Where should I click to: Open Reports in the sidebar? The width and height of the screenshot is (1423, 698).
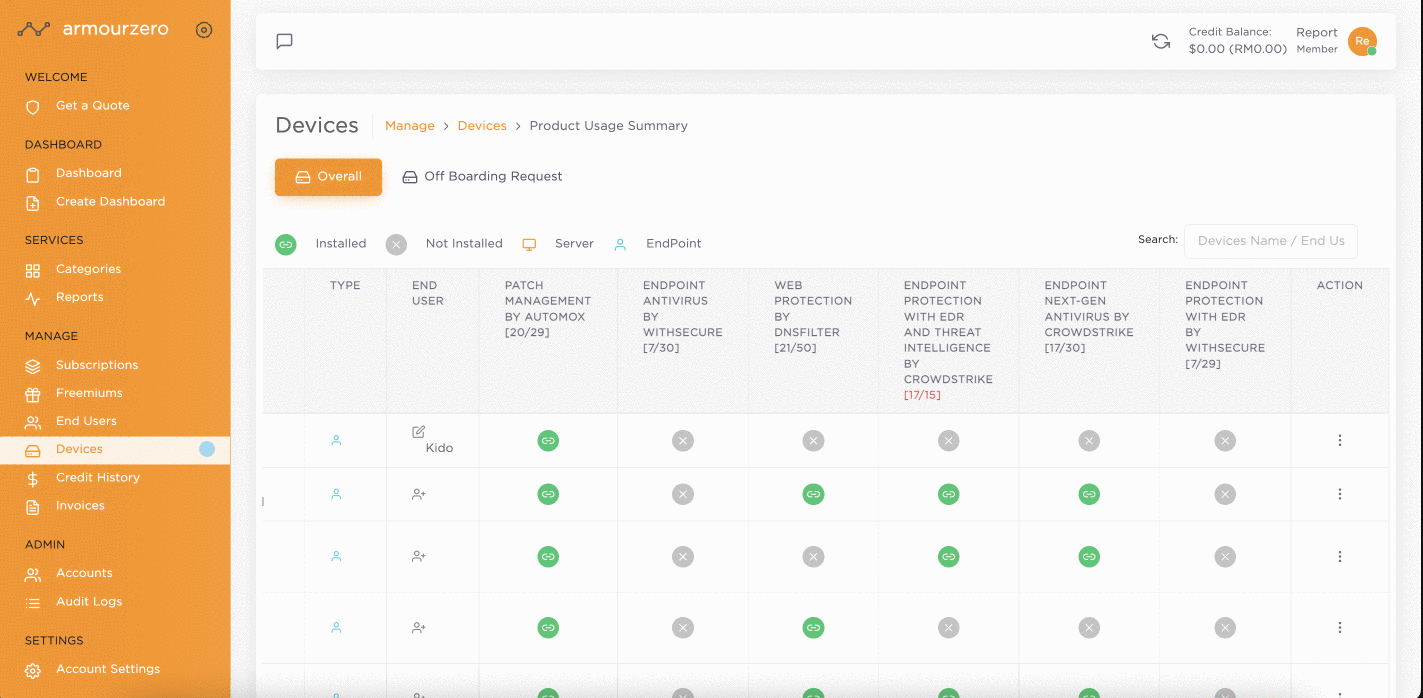click(79, 297)
